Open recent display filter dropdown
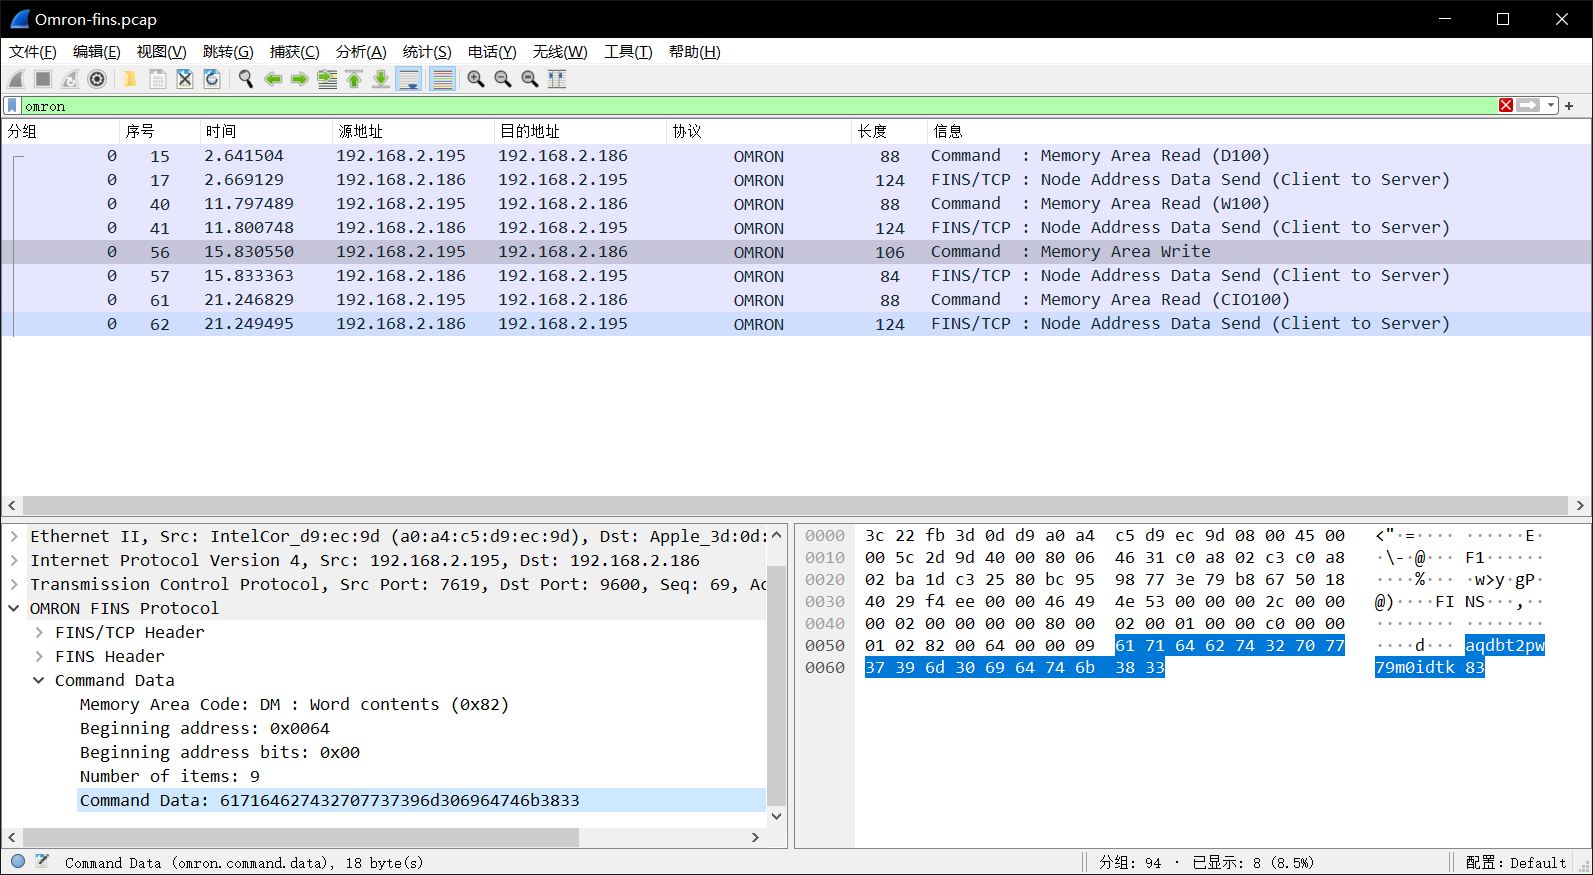The width and height of the screenshot is (1593, 875). [x=1551, y=105]
